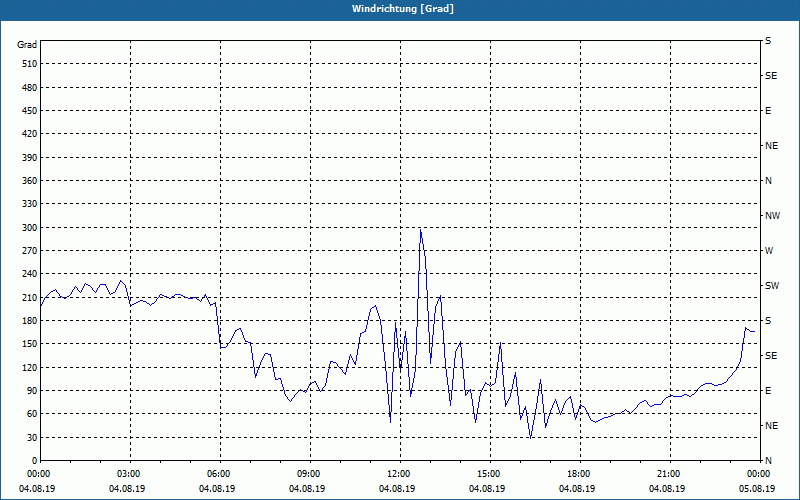Click the '18:00' x-axis label
This screenshot has height=500, width=800.
[x=577, y=474]
